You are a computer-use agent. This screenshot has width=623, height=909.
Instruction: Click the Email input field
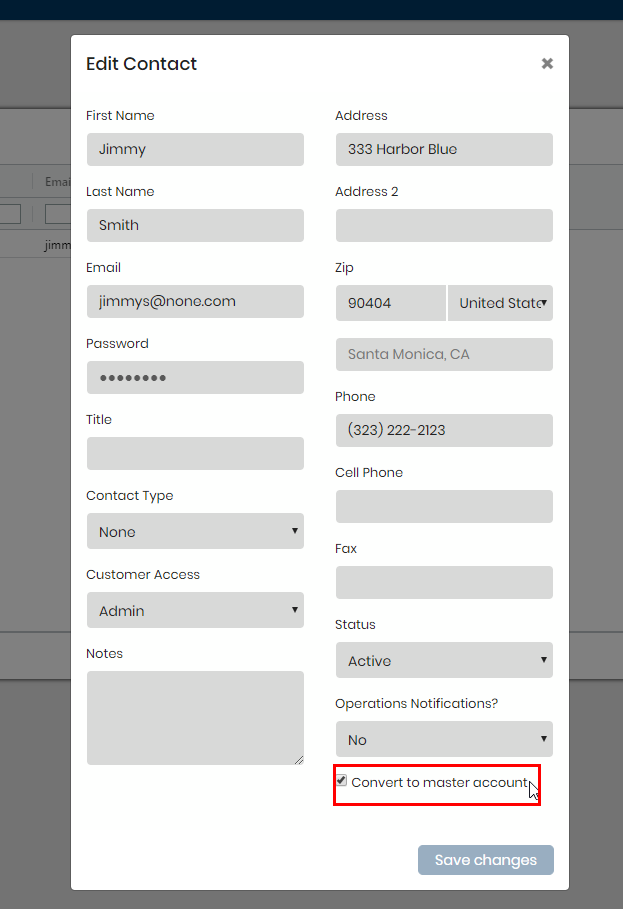[195, 301]
